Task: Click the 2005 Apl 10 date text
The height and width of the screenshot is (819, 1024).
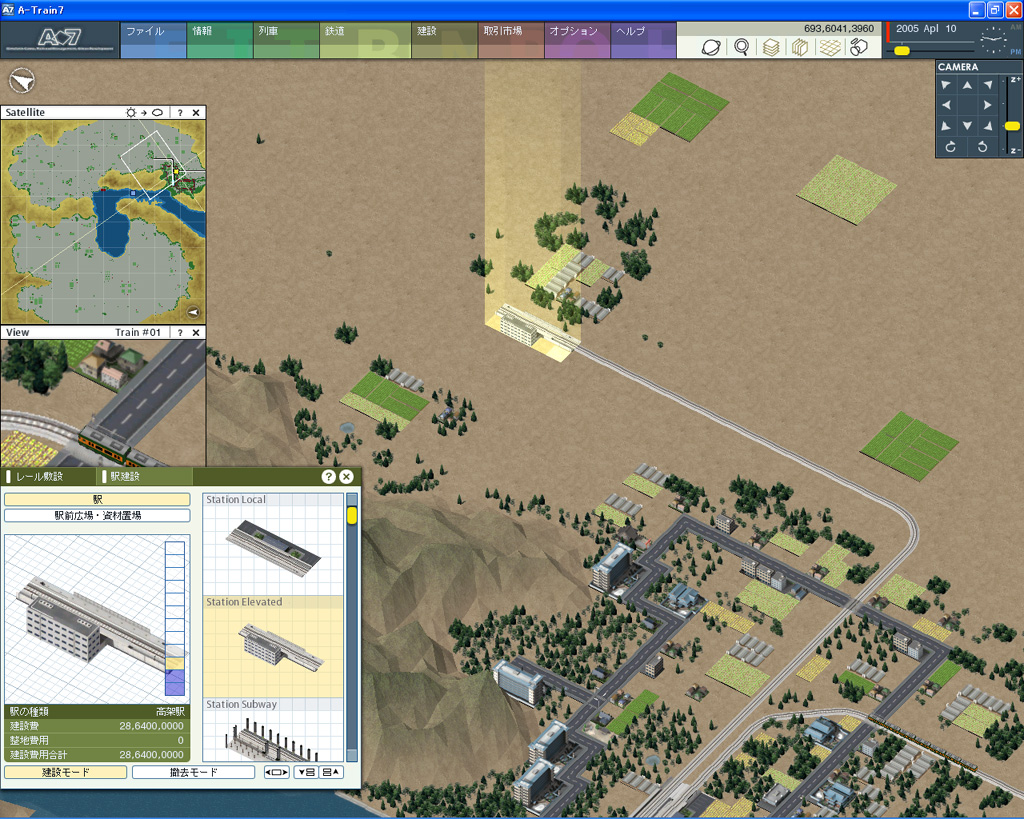Action: (x=926, y=29)
